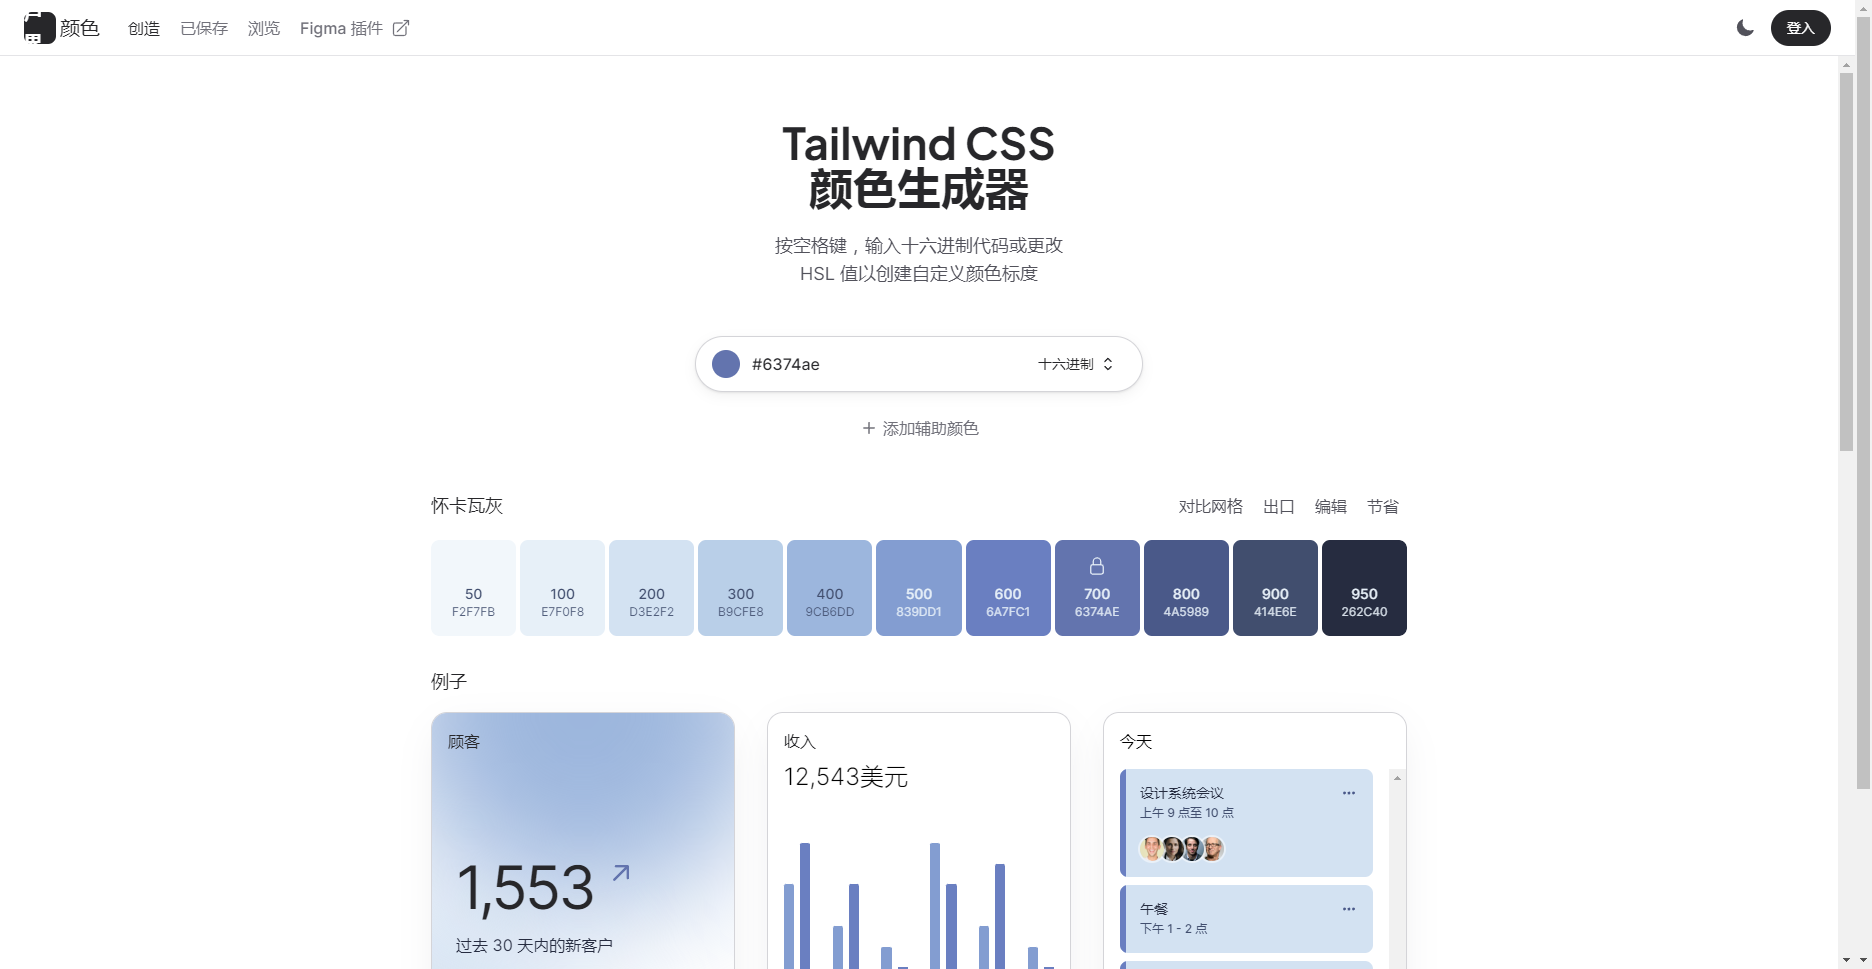1872x969 pixels.
Task: Click the external-link icon beside Figma 插件
Action: pyautogui.click(x=400, y=28)
